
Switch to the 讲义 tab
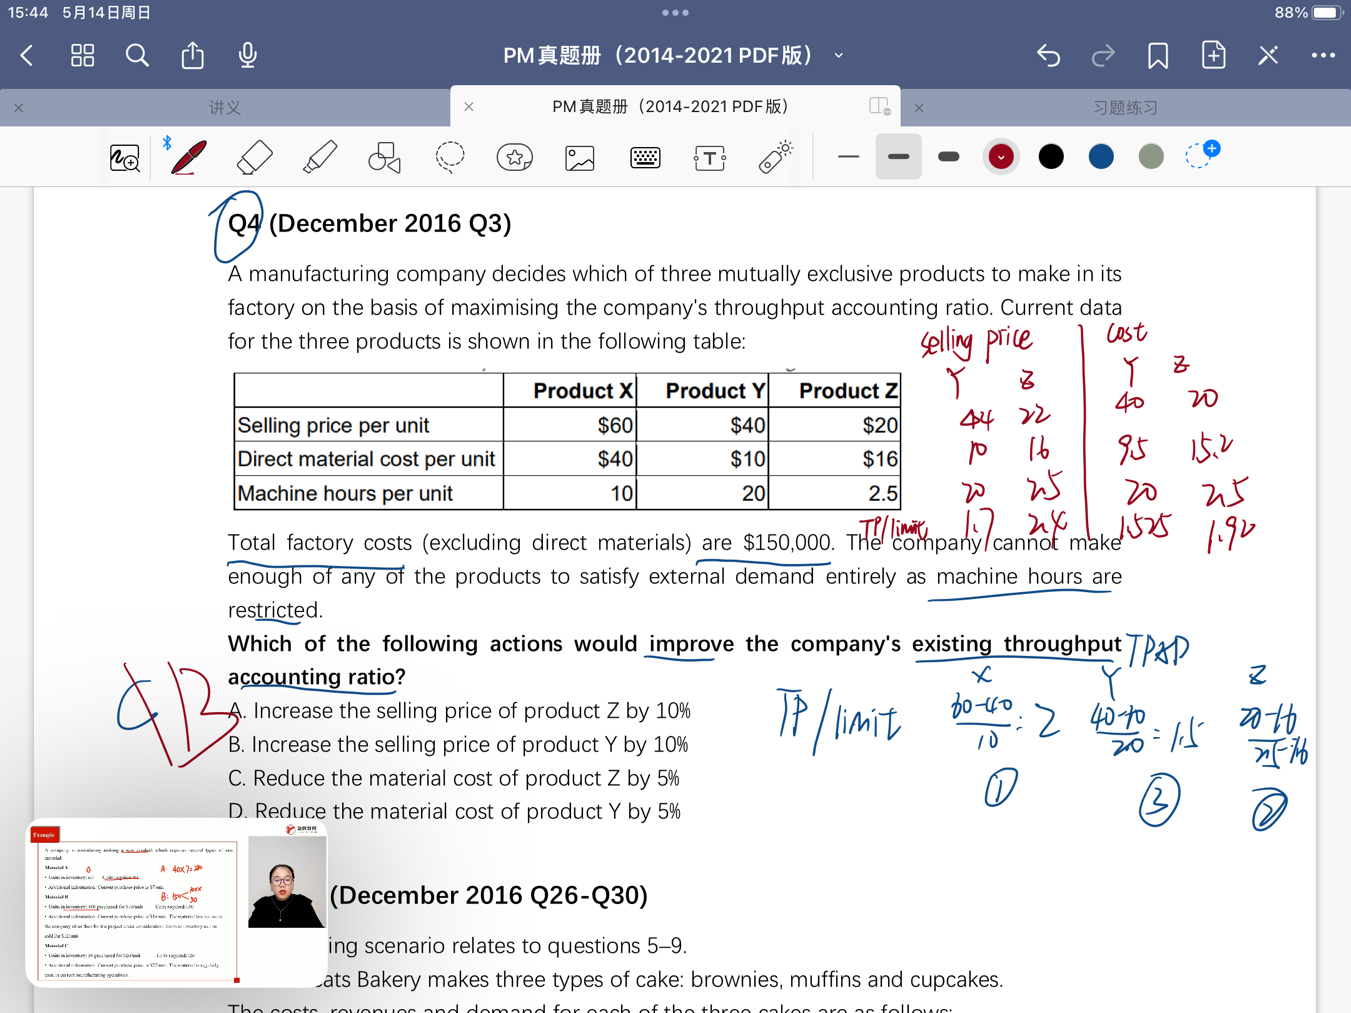pyautogui.click(x=225, y=107)
